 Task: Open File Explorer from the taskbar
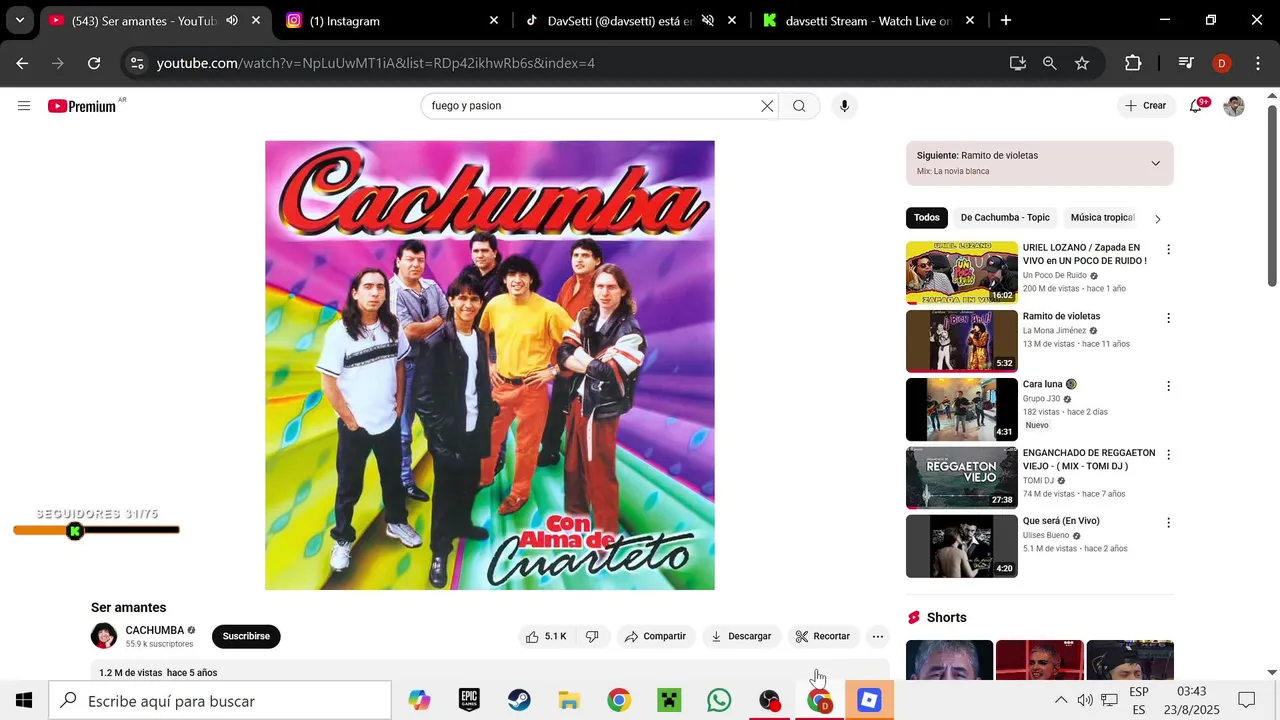569,700
